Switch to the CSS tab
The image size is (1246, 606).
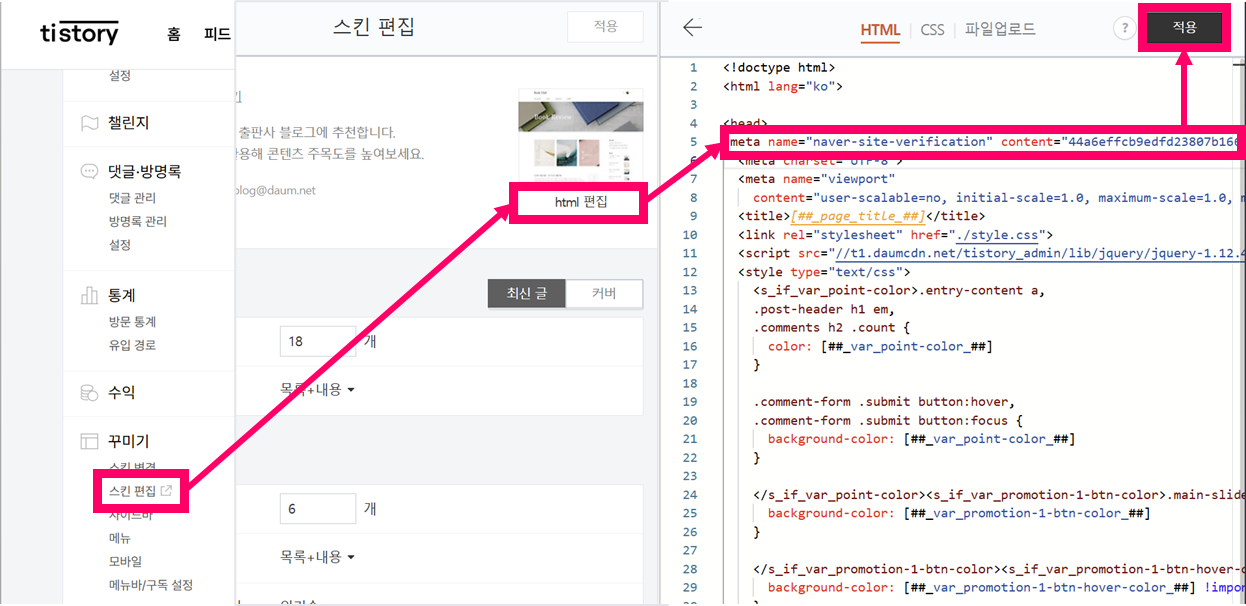click(932, 30)
